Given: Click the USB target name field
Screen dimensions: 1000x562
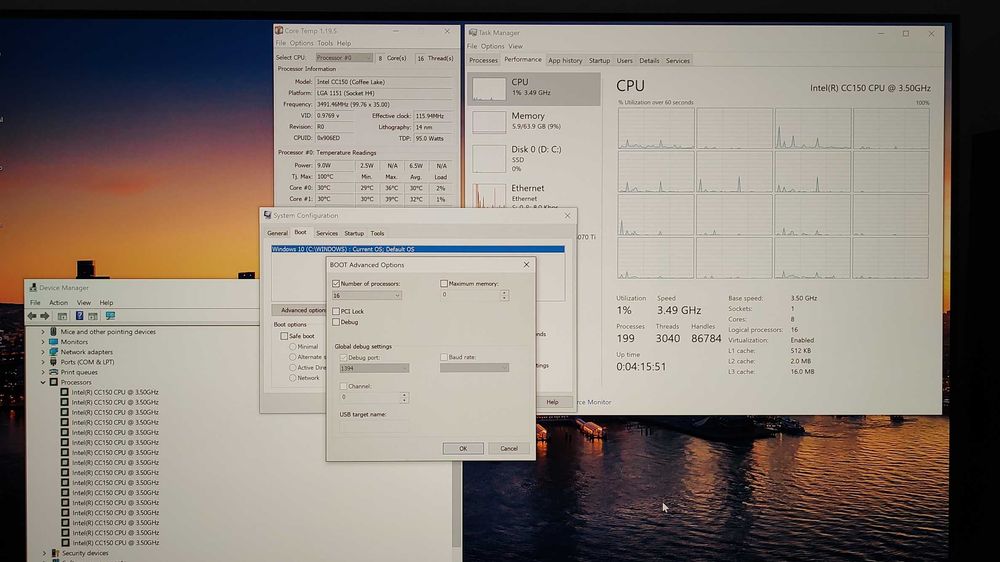Looking at the screenshot, I should pos(374,425).
